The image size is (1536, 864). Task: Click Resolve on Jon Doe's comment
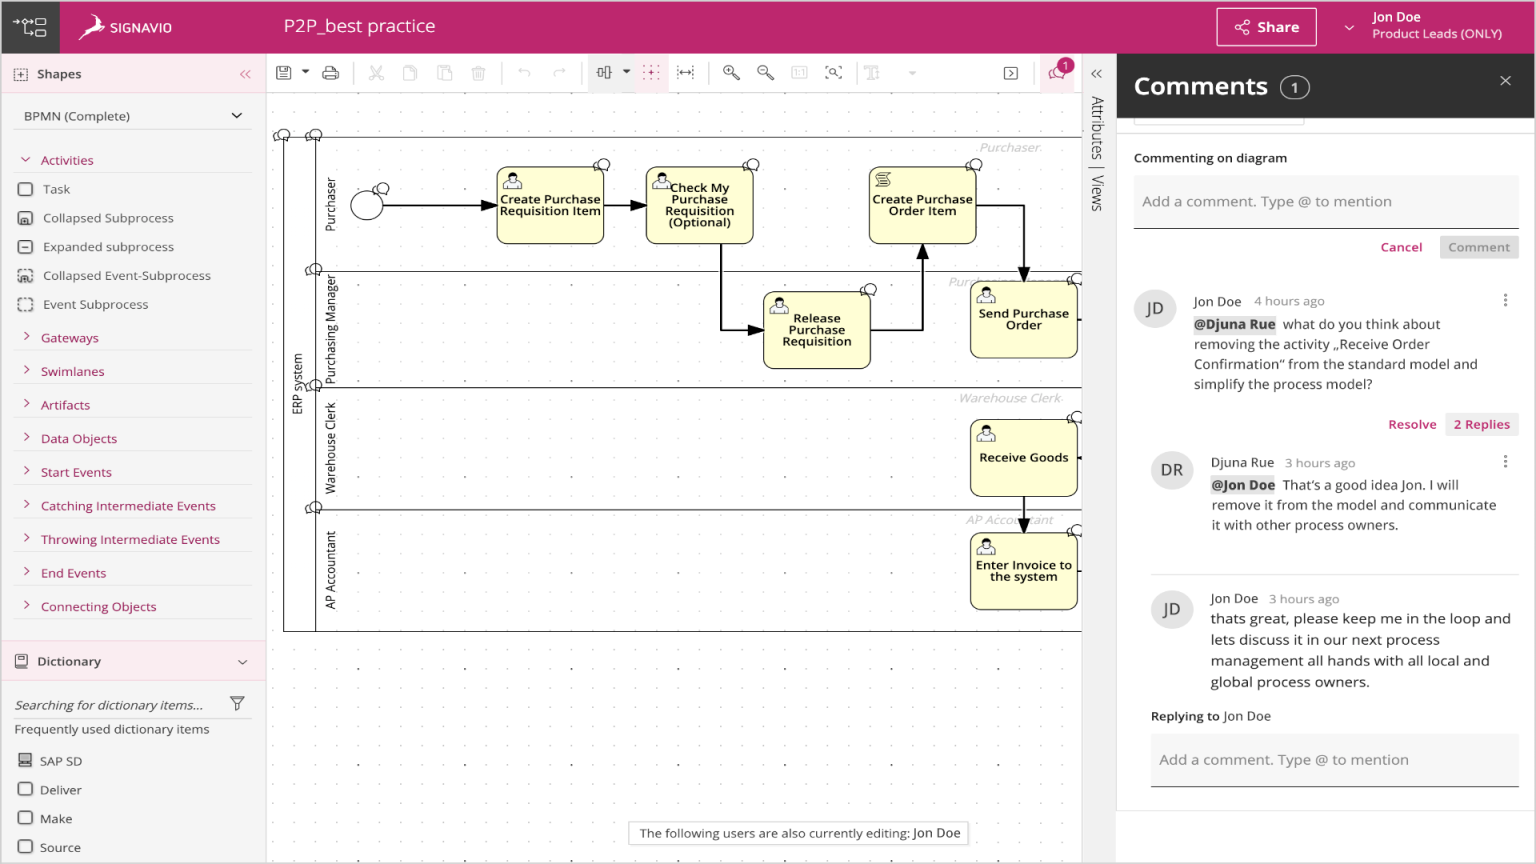[x=1412, y=424]
